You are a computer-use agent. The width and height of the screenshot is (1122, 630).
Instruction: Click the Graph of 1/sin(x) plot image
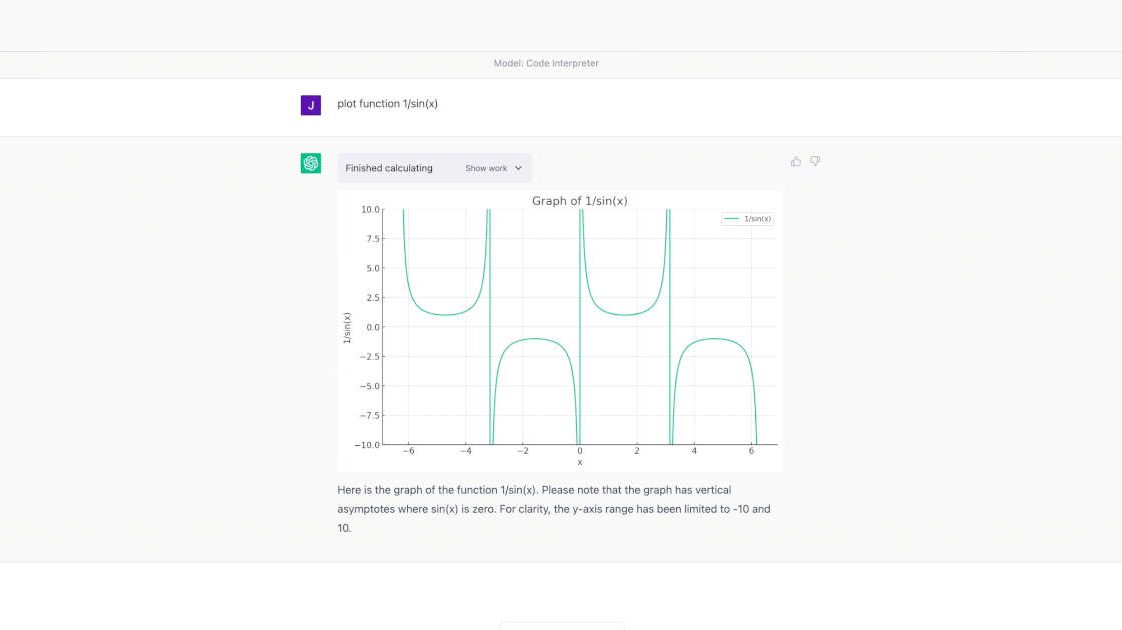(560, 330)
